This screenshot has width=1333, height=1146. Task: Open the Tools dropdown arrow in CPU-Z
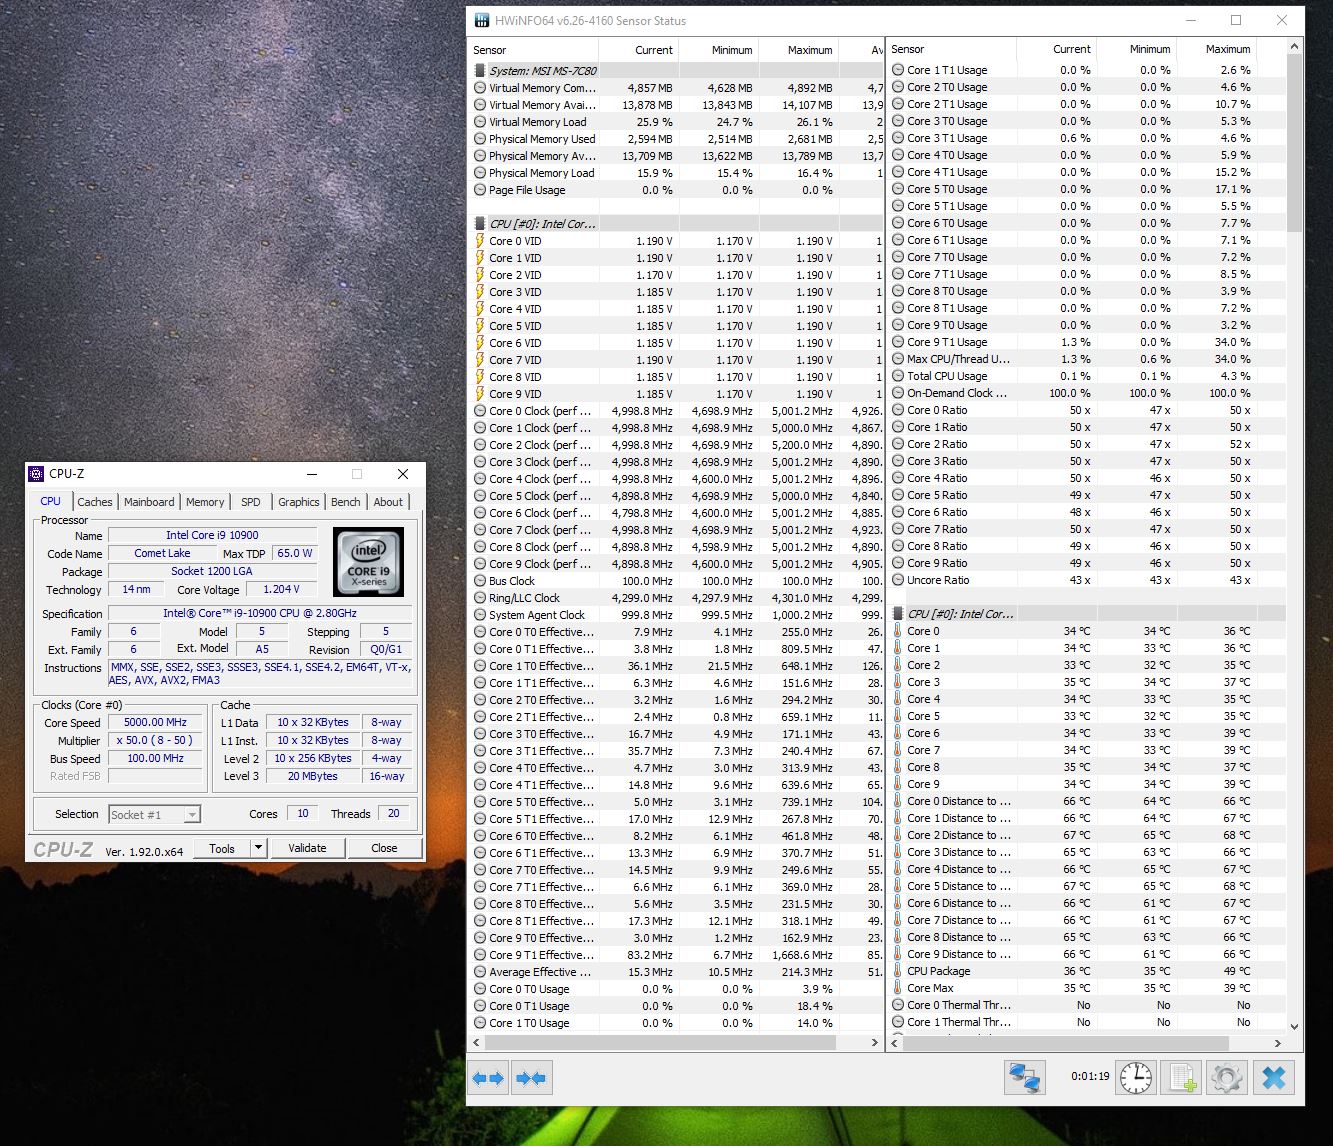pyautogui.click(x=258, y=848)
